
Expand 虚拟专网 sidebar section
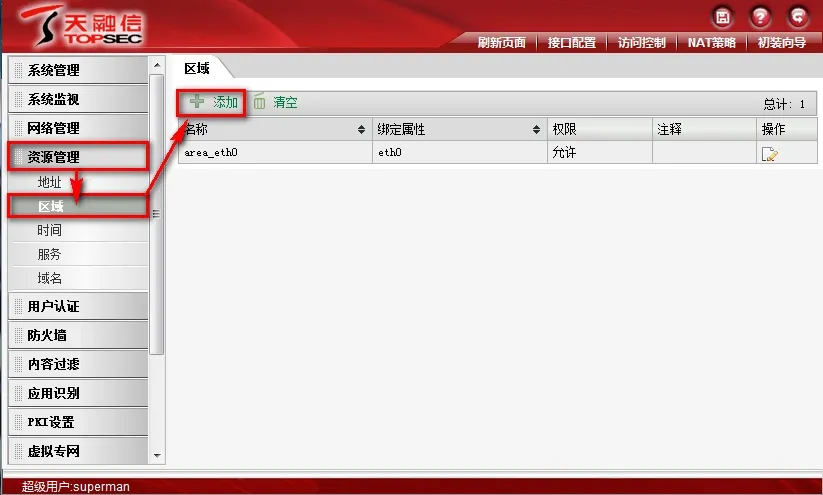[78, 450]
